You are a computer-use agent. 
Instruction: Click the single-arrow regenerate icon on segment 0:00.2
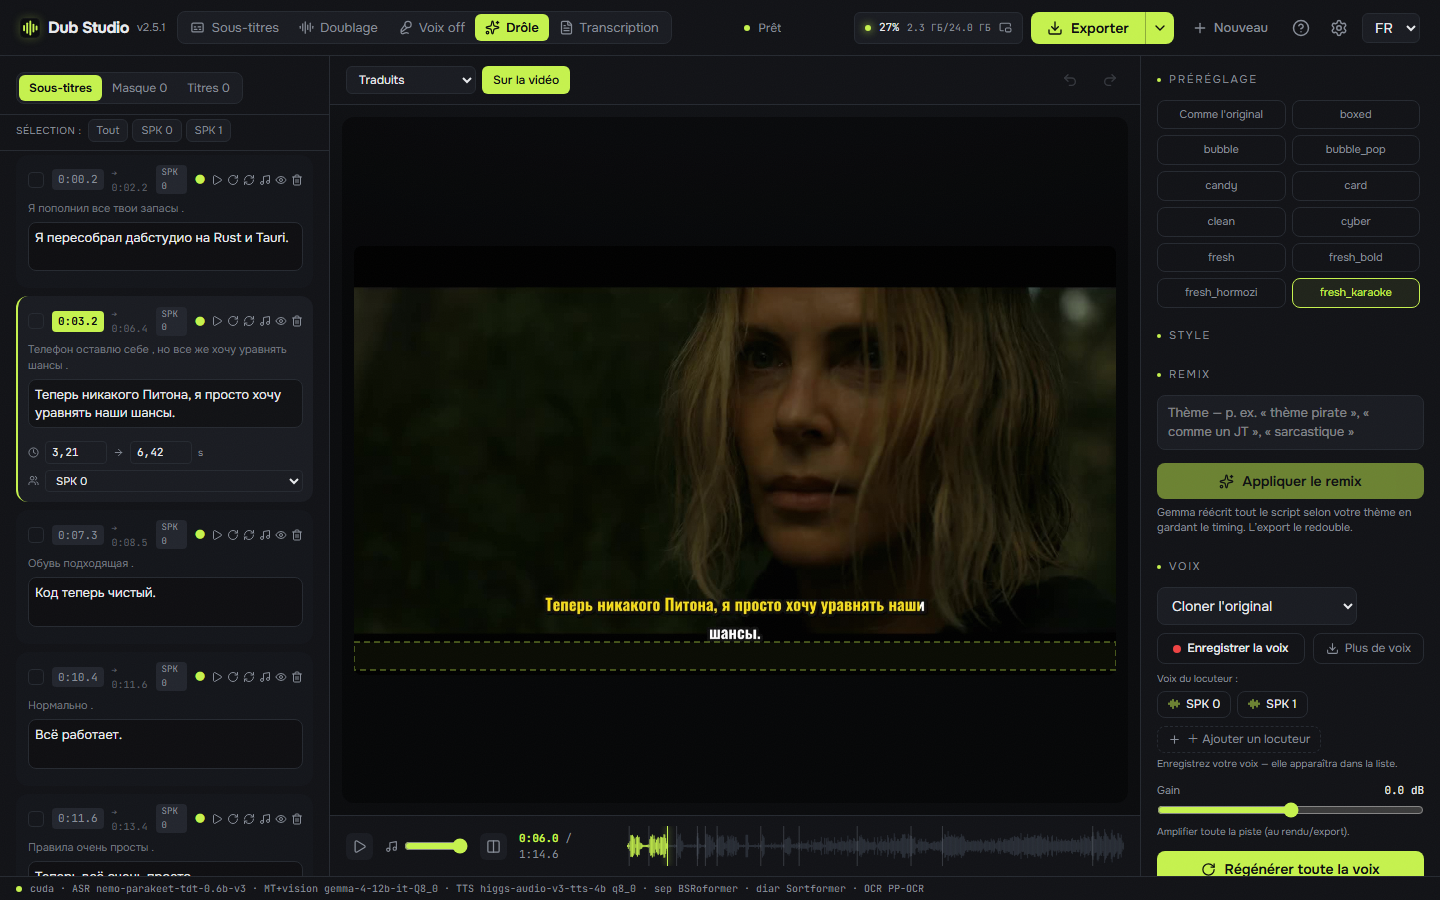pos(233,180)
